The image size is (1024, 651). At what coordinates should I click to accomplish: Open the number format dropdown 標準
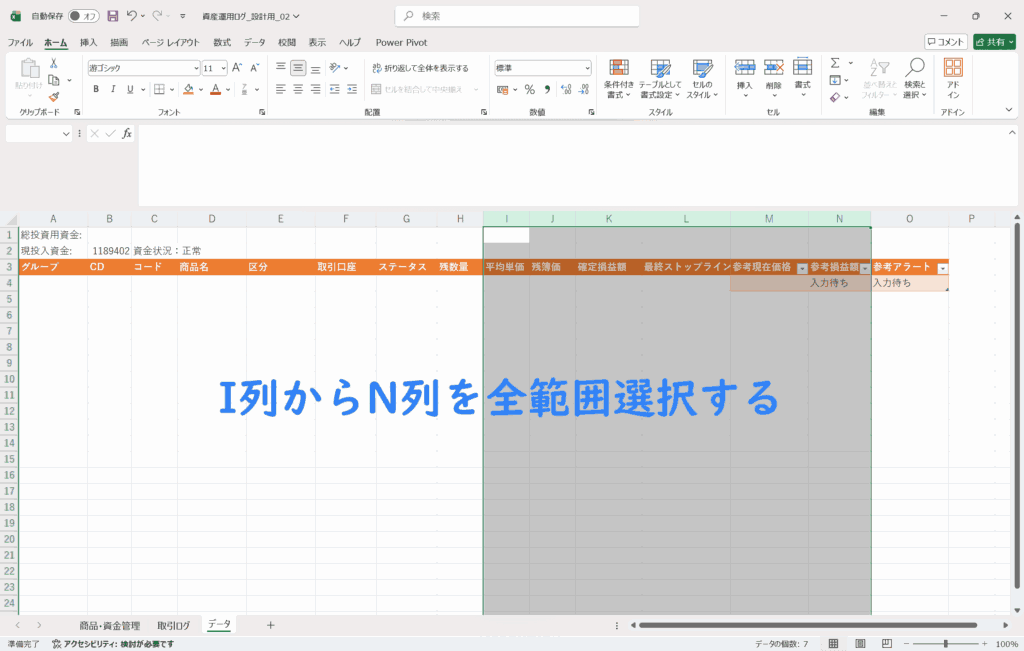click(587, 68)
